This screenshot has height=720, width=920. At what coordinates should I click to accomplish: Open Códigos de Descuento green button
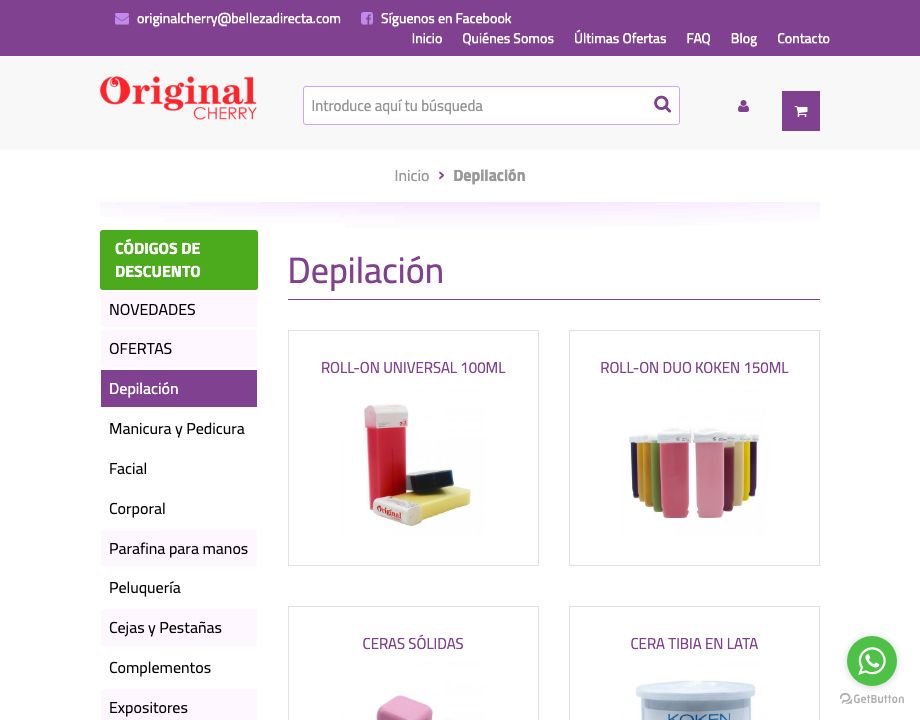click(x=179, y=260)
